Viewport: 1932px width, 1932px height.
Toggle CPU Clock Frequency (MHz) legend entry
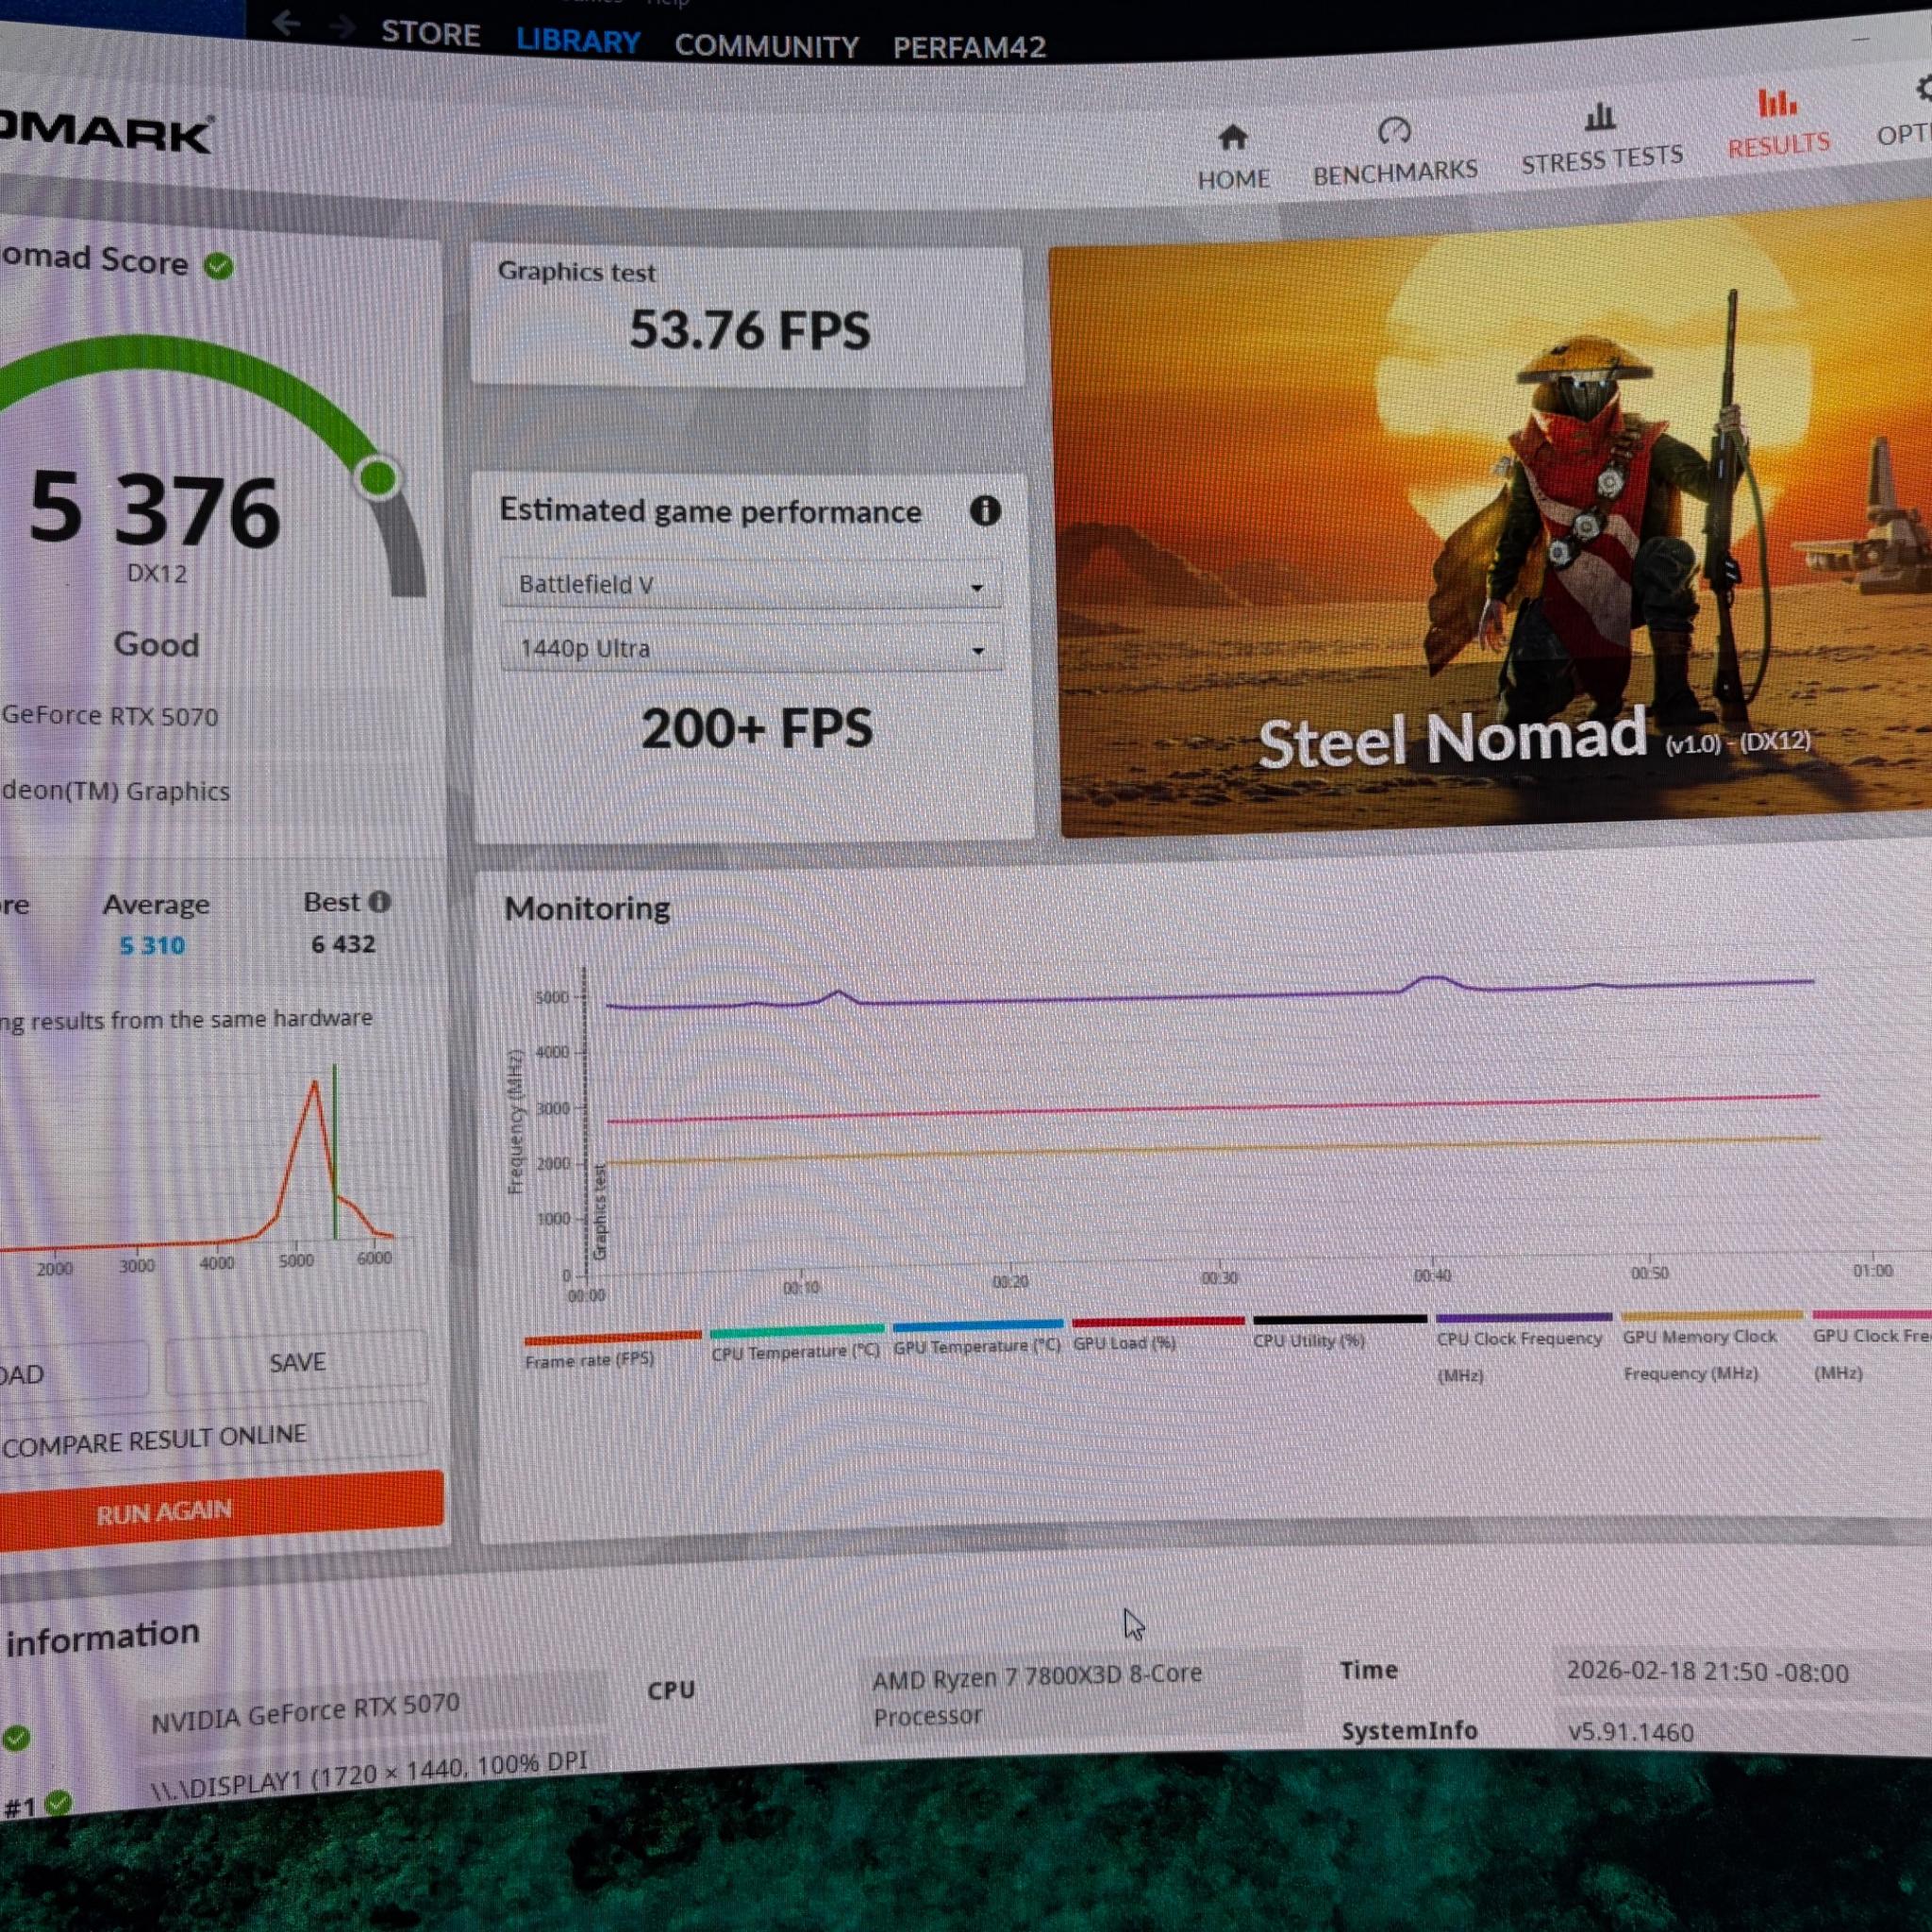coord(1523,1347)
